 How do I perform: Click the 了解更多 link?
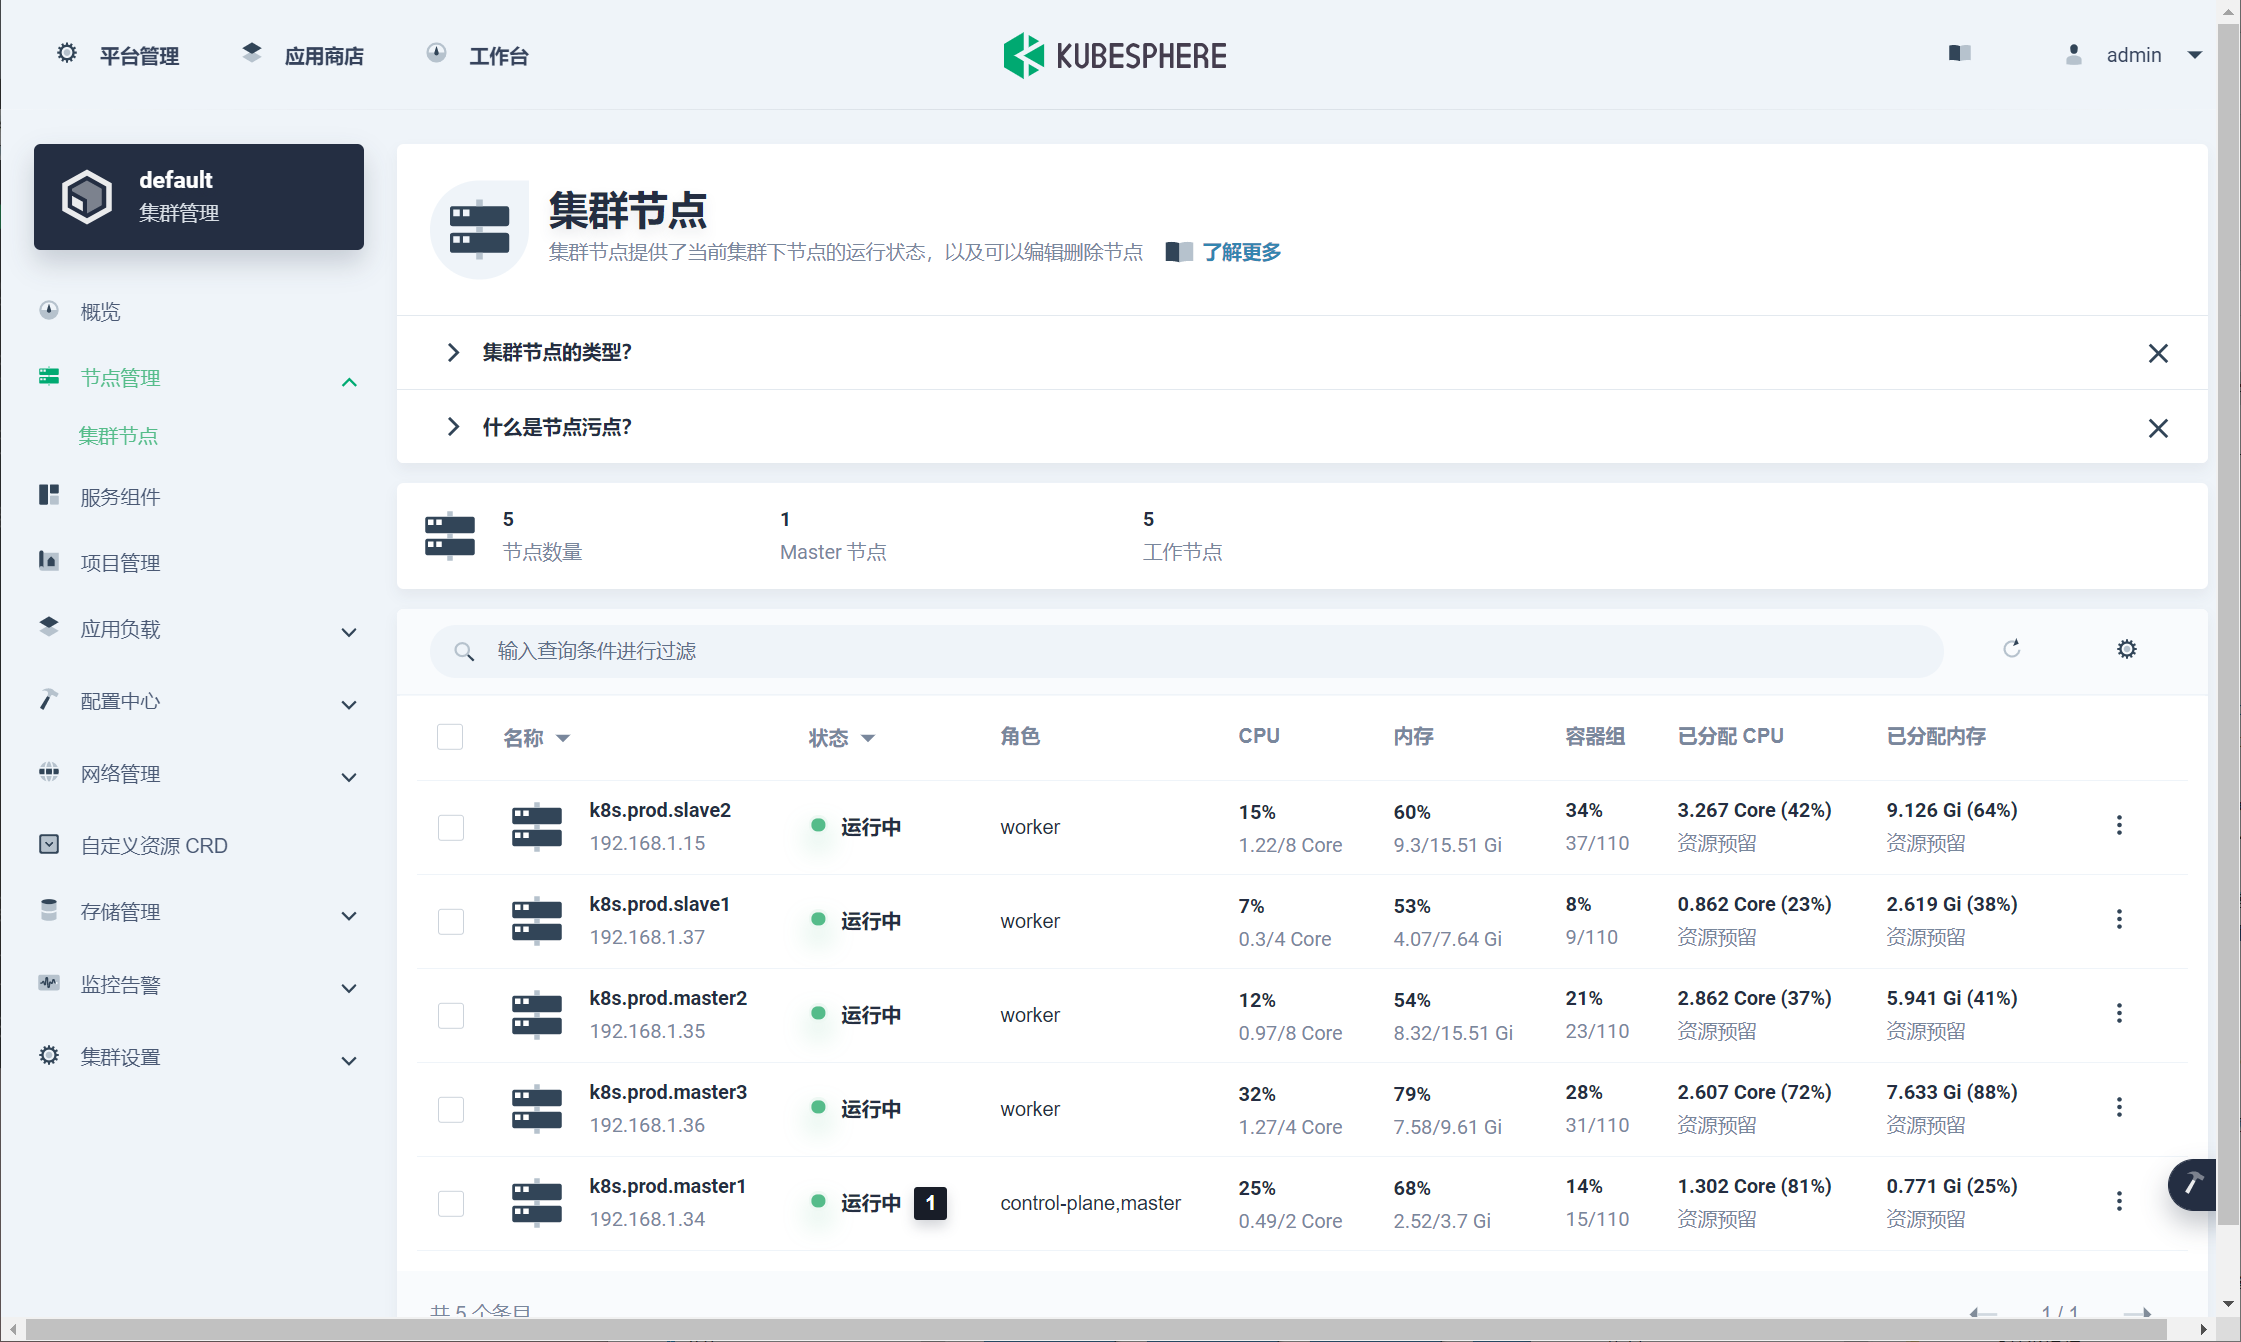point(1241,252)
